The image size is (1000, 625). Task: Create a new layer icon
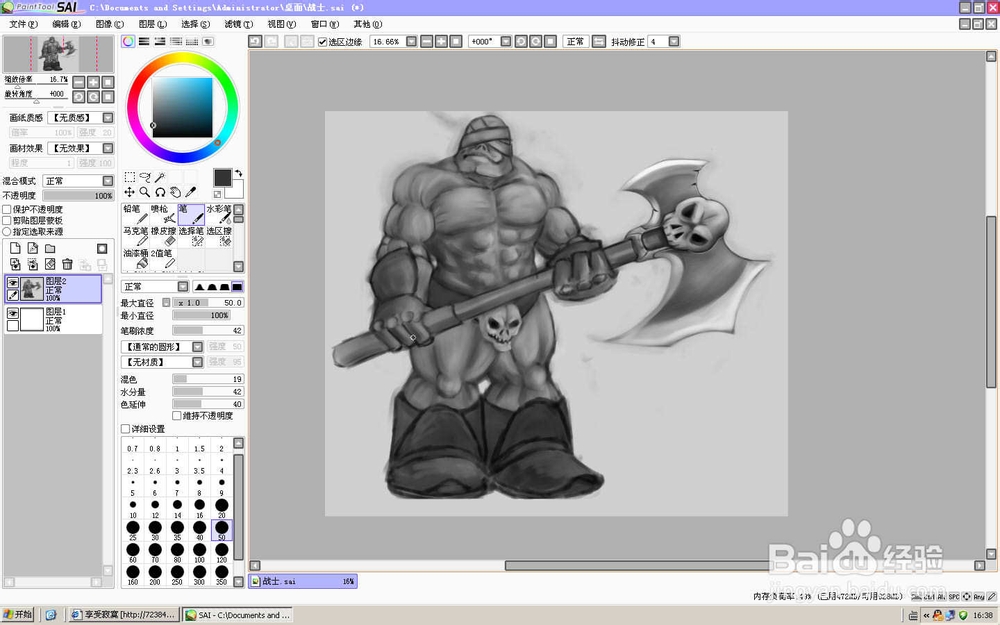(x=15, y=248)
